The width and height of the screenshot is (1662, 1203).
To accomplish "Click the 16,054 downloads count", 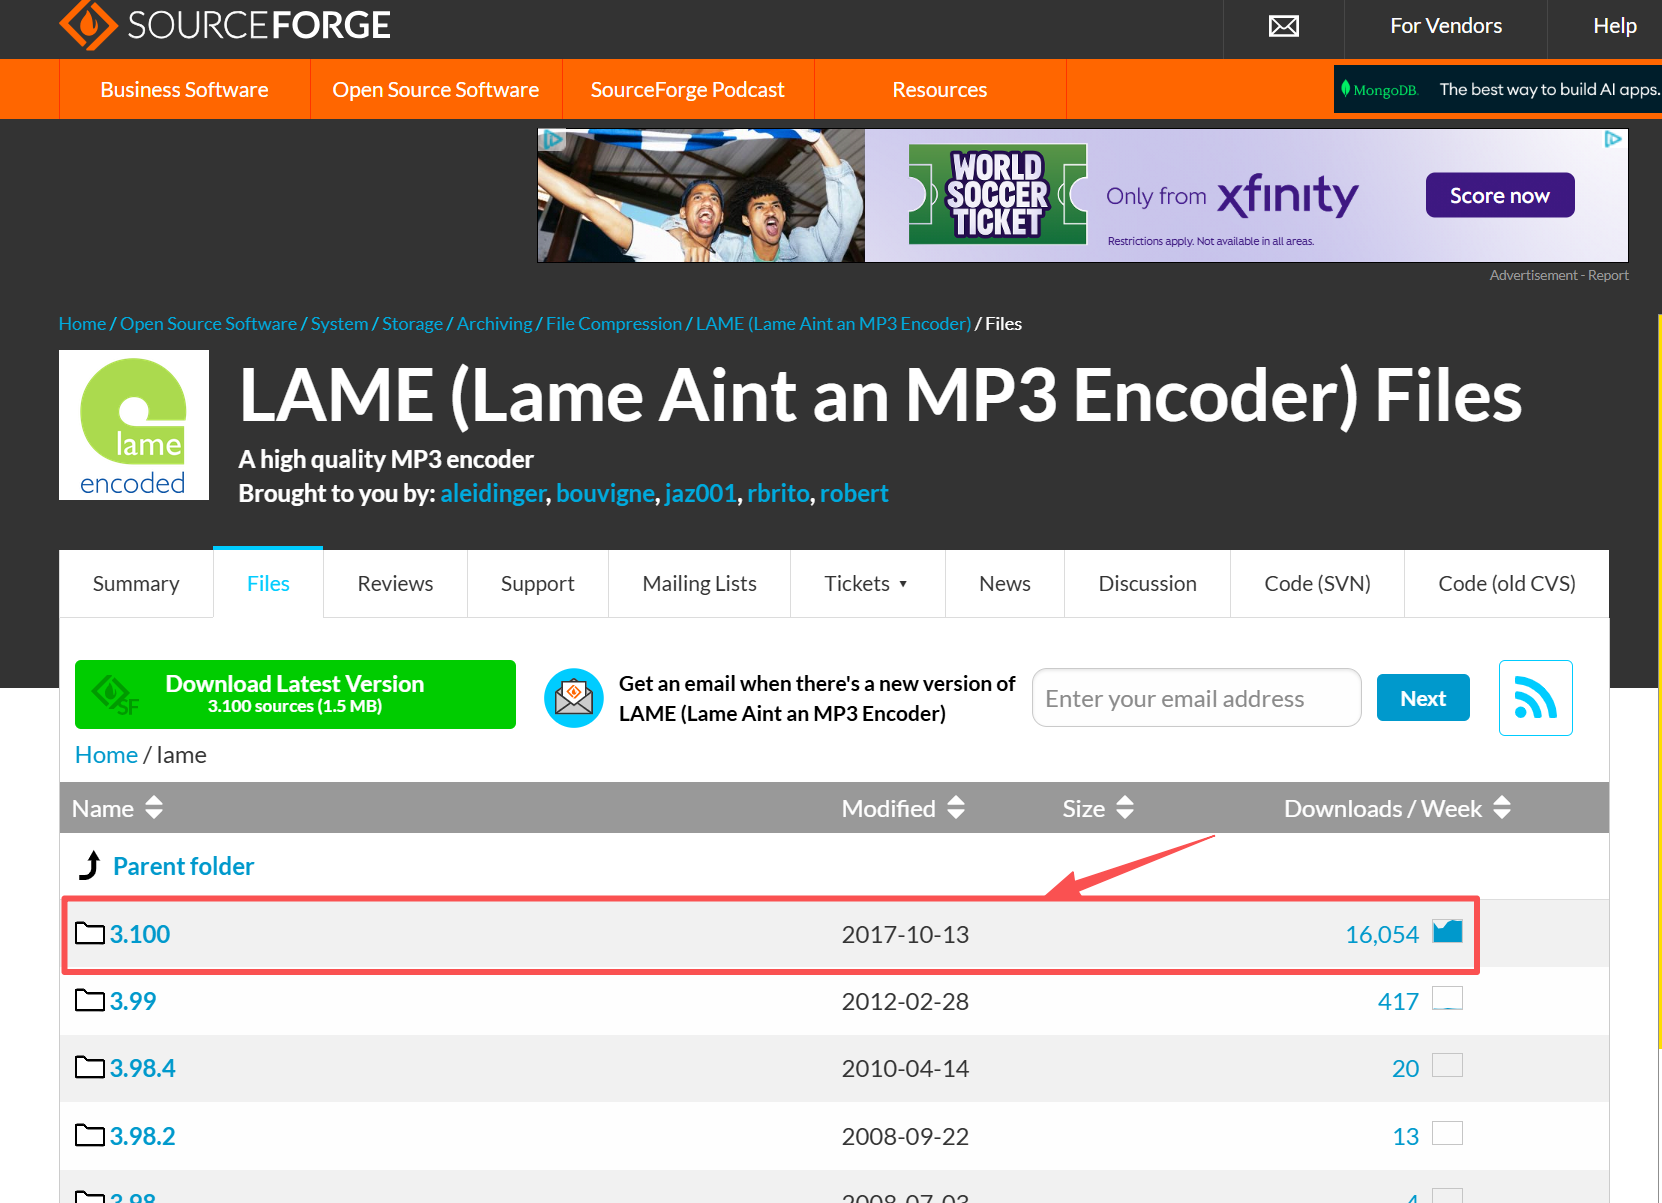I will pos(1382,934).
